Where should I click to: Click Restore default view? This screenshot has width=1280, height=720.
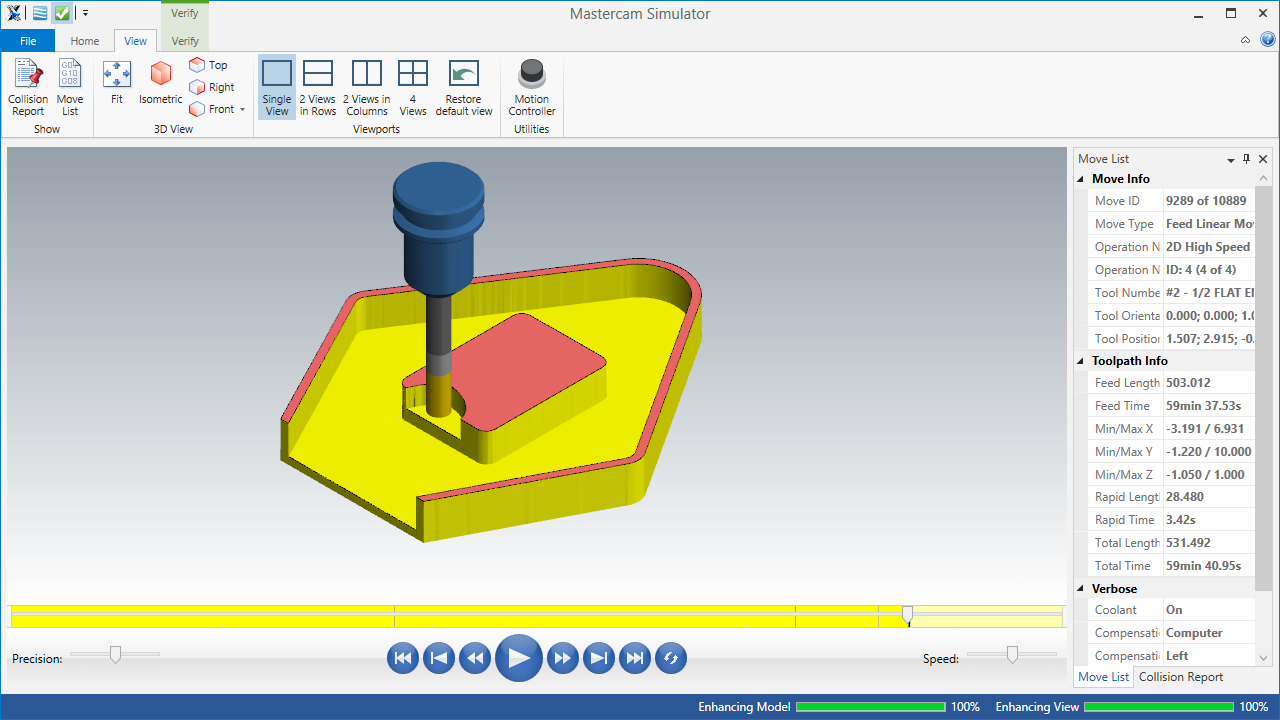point(464,86)
